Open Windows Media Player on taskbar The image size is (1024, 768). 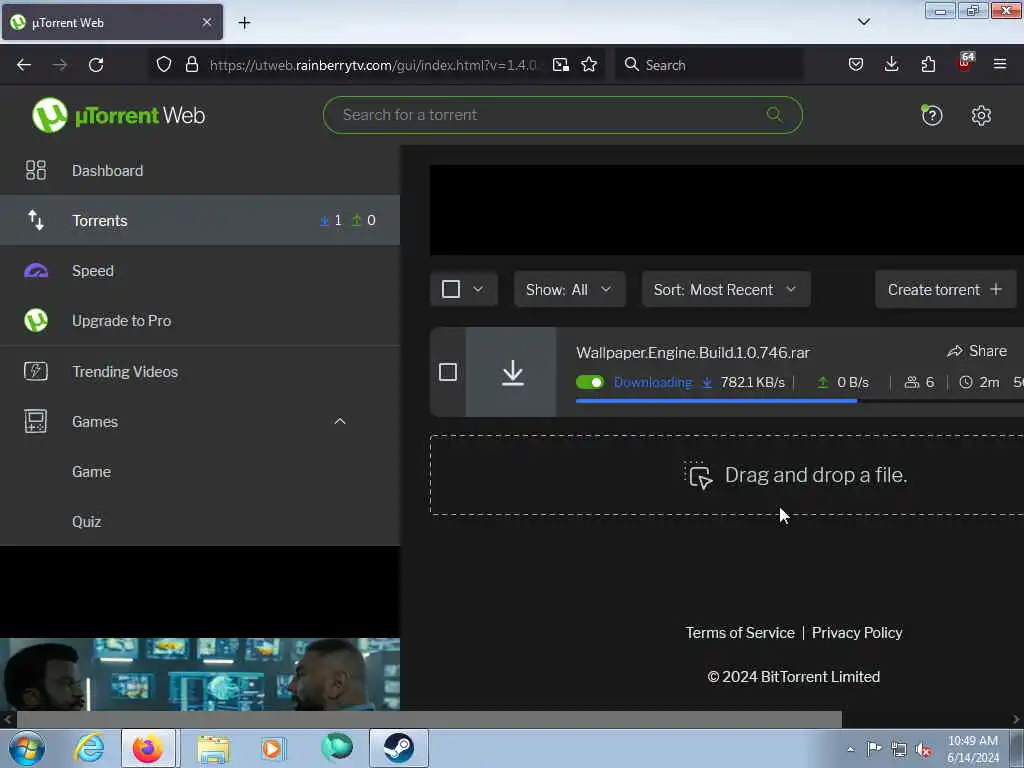272,748
